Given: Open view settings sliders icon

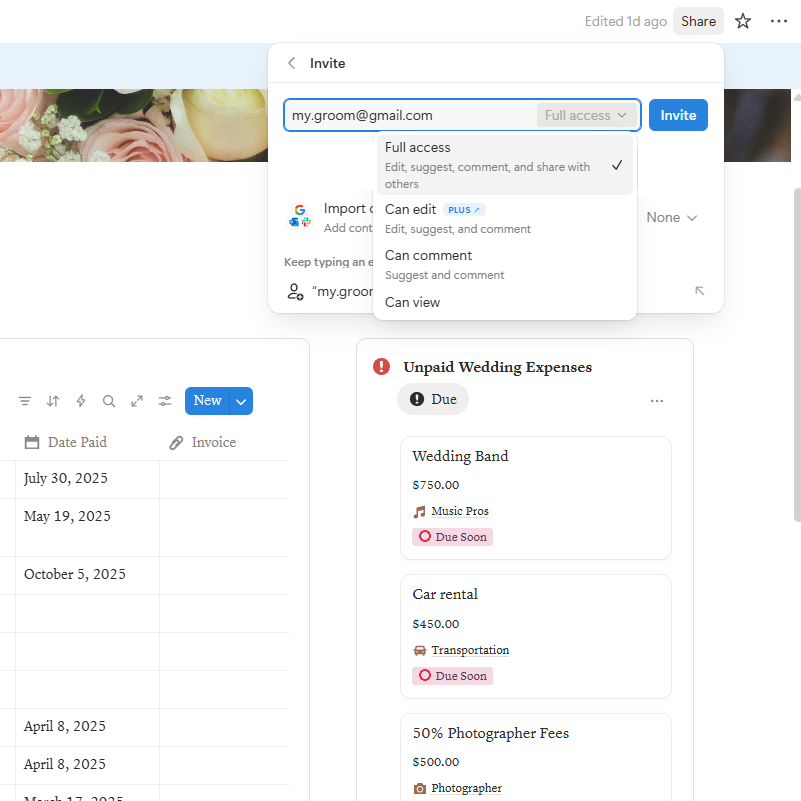Looking at the screenshot, I should click(165, 401).
